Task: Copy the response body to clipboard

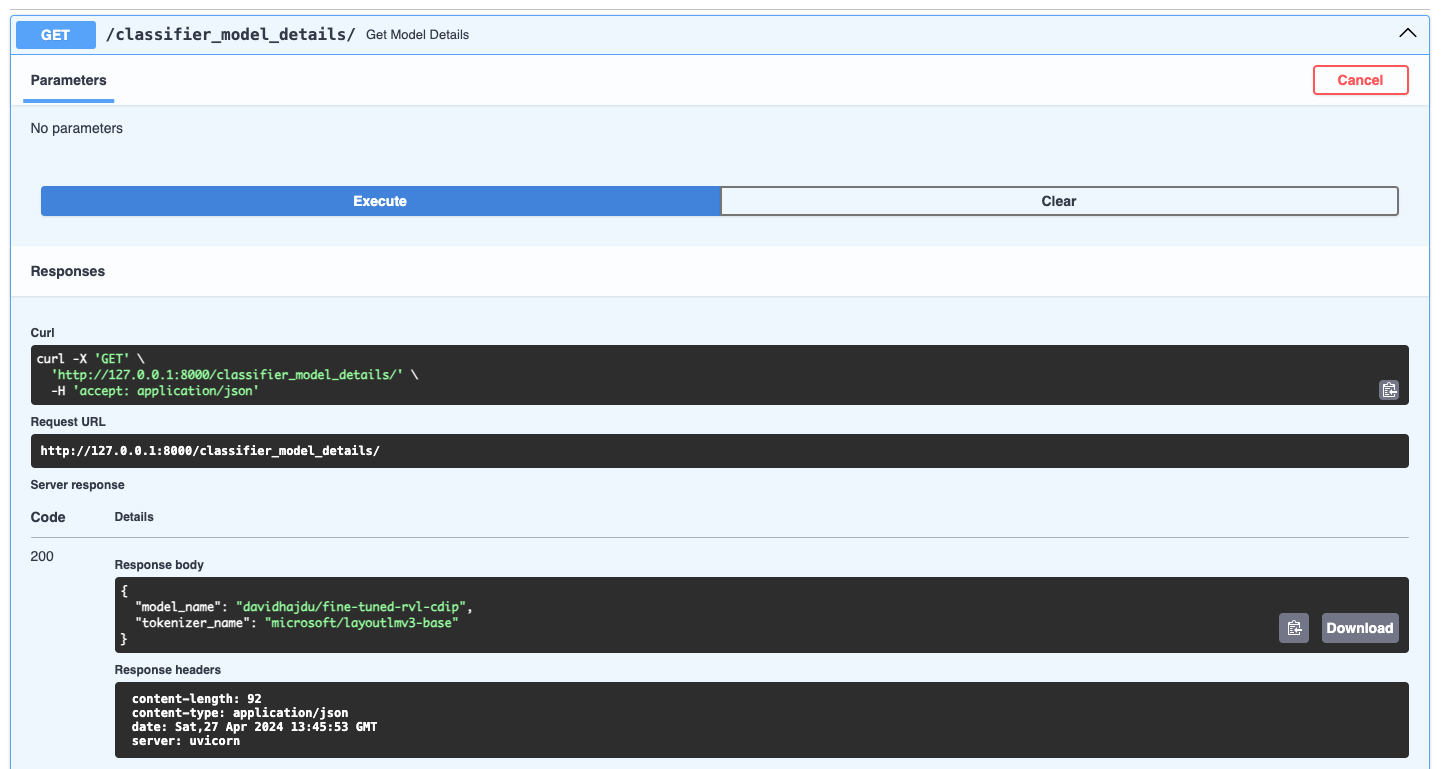Action: tap(1294, 628)
